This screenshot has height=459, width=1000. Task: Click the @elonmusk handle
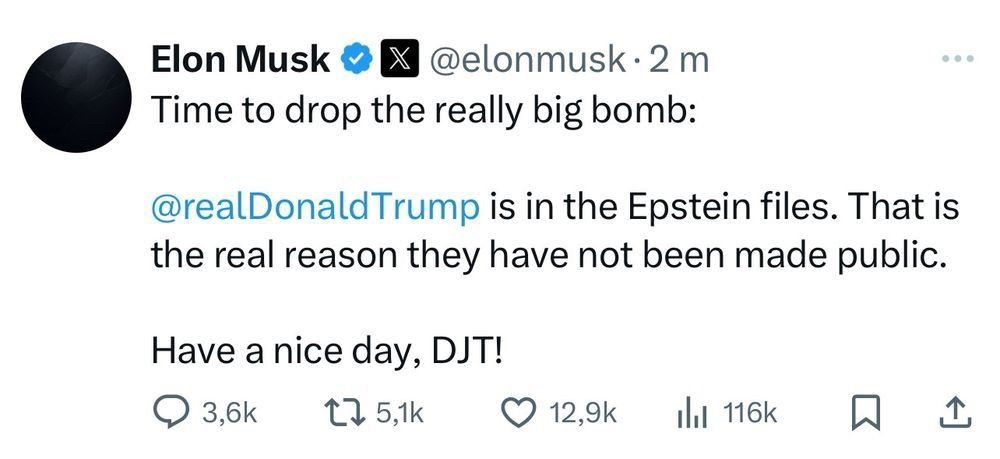pyautogui.click(x=529, y=60)
